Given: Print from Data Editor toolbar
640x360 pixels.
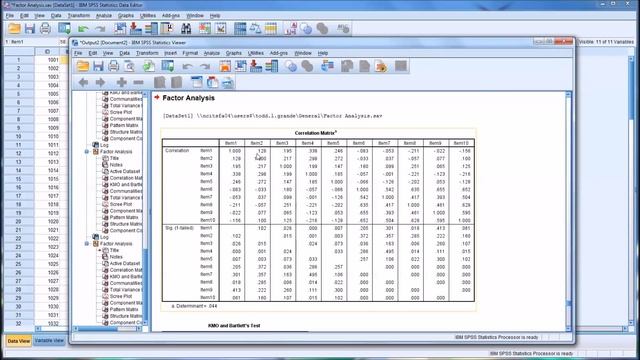Looking at the screenshot, I should [45, 28].
